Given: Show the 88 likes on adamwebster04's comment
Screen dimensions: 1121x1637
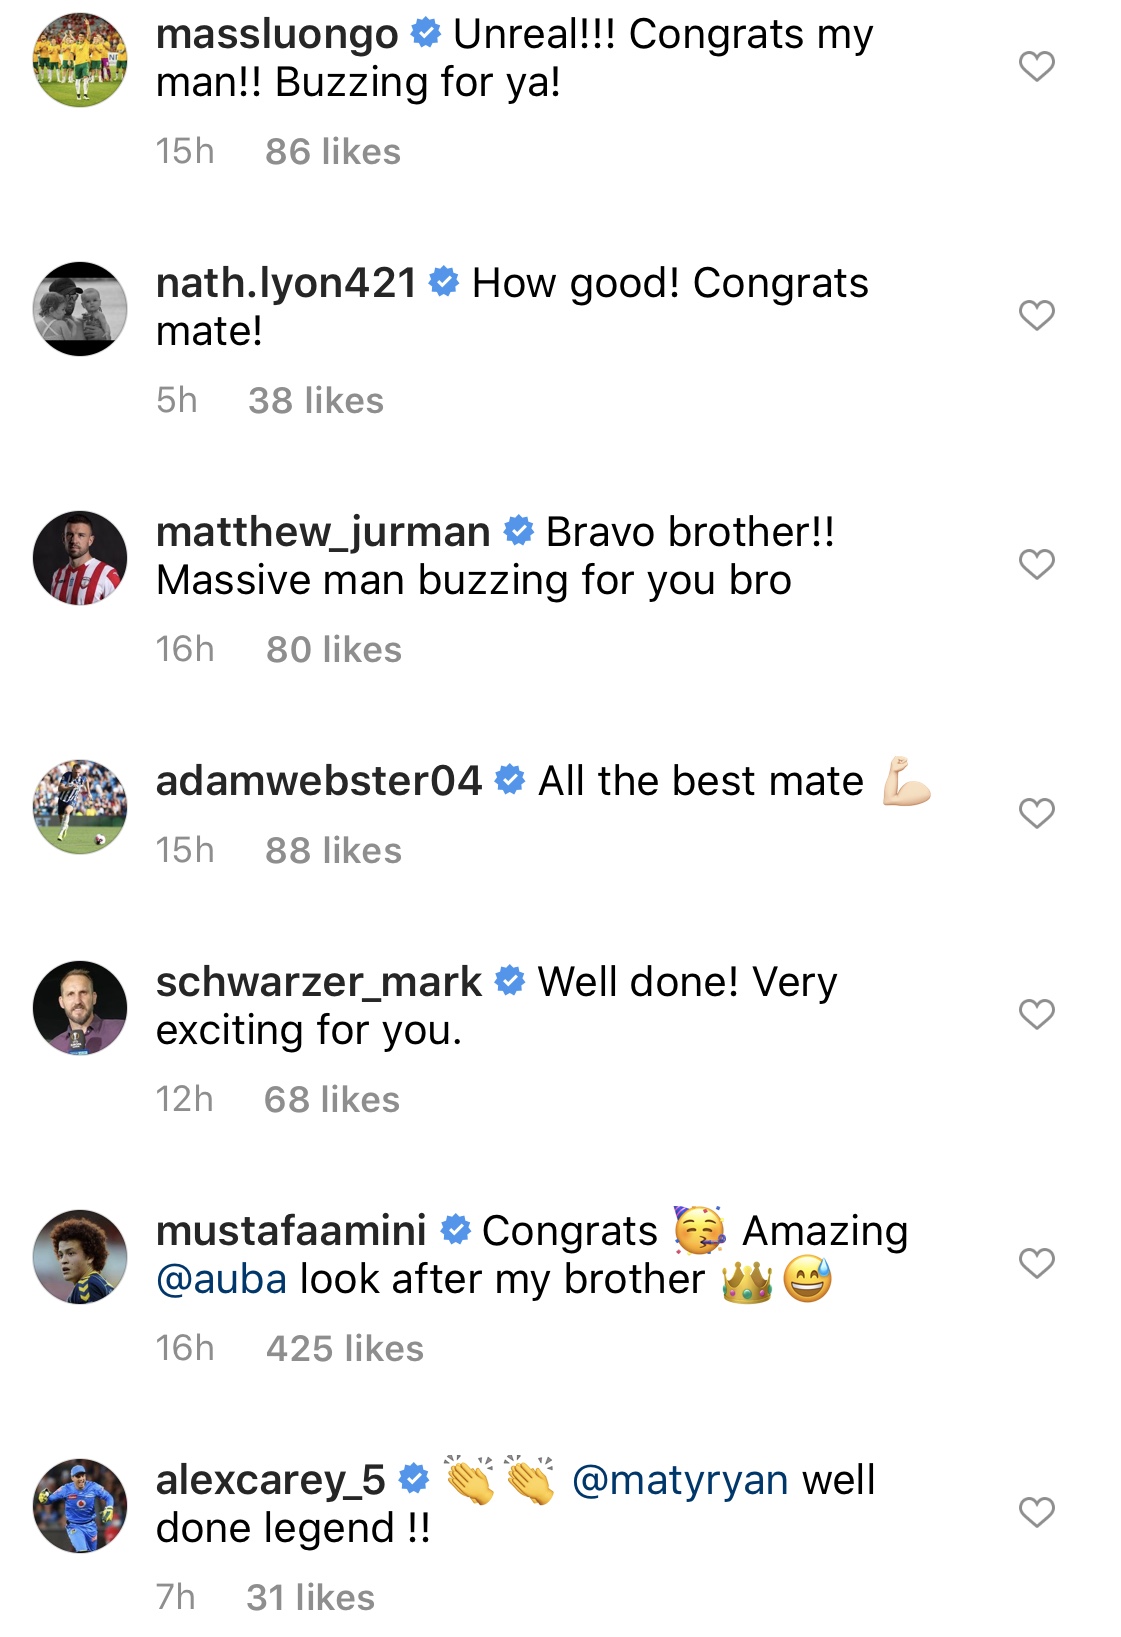Looking at the screenshot, I should 333,850.
